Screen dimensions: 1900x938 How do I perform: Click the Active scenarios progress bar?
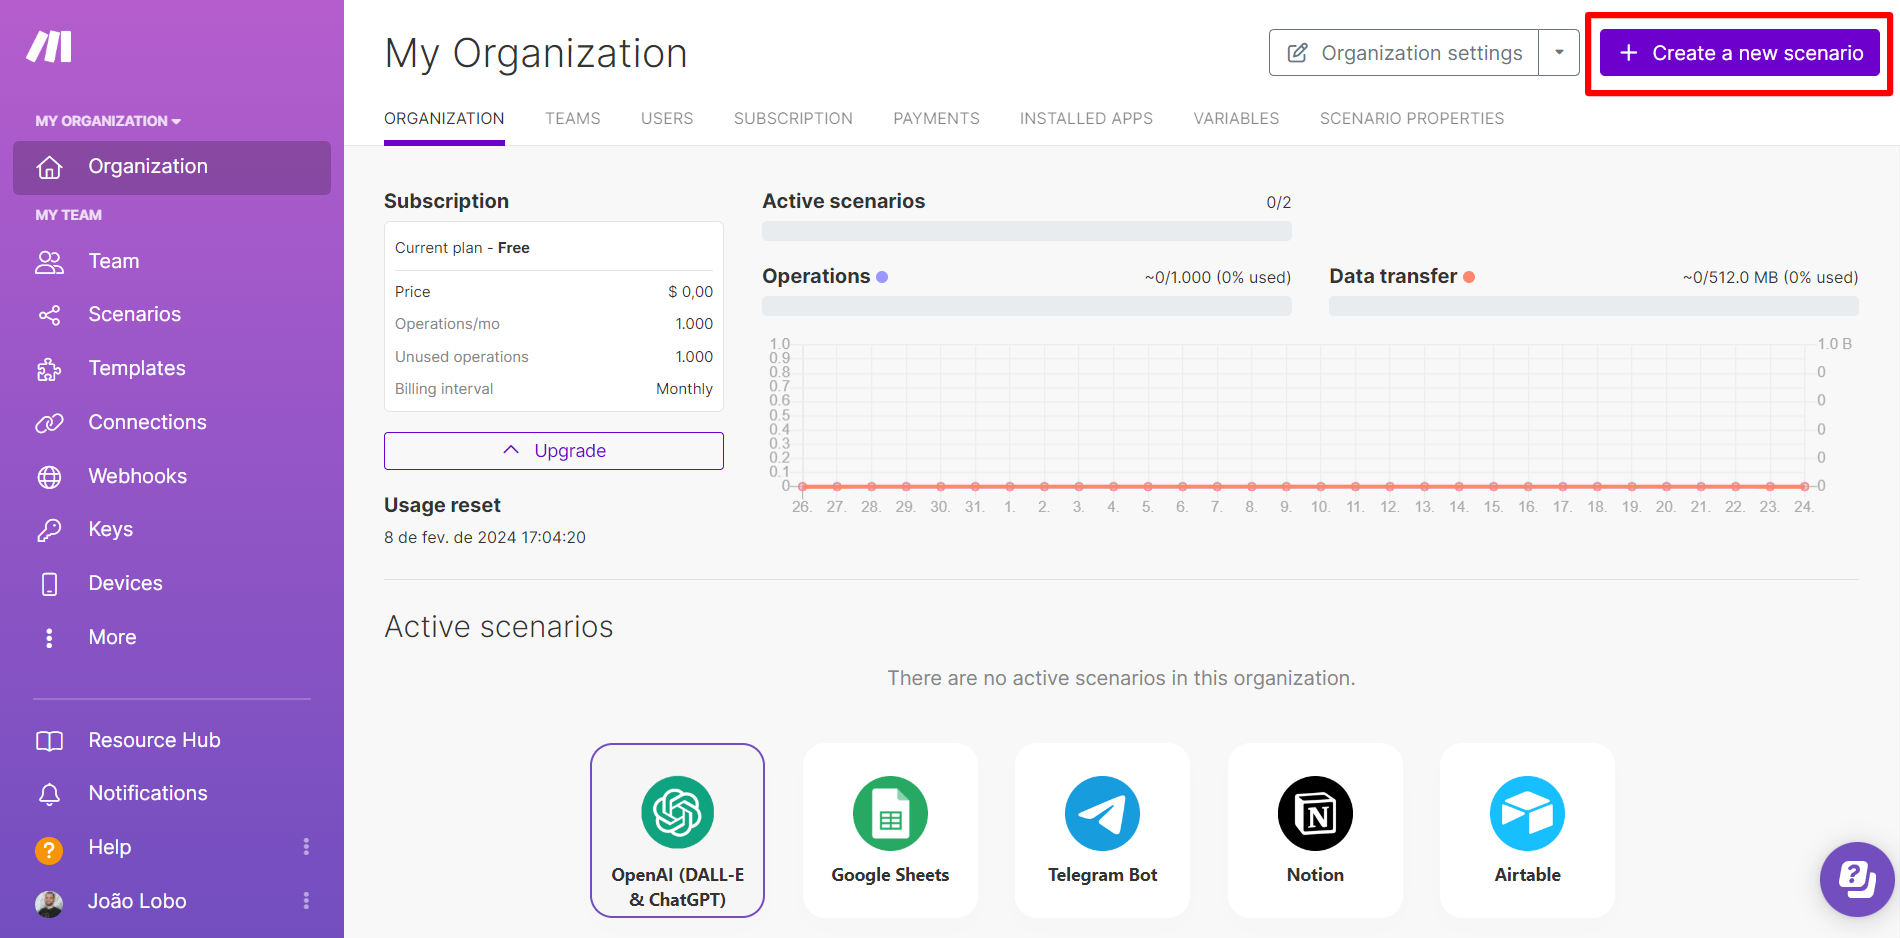tap(1027, 231)
